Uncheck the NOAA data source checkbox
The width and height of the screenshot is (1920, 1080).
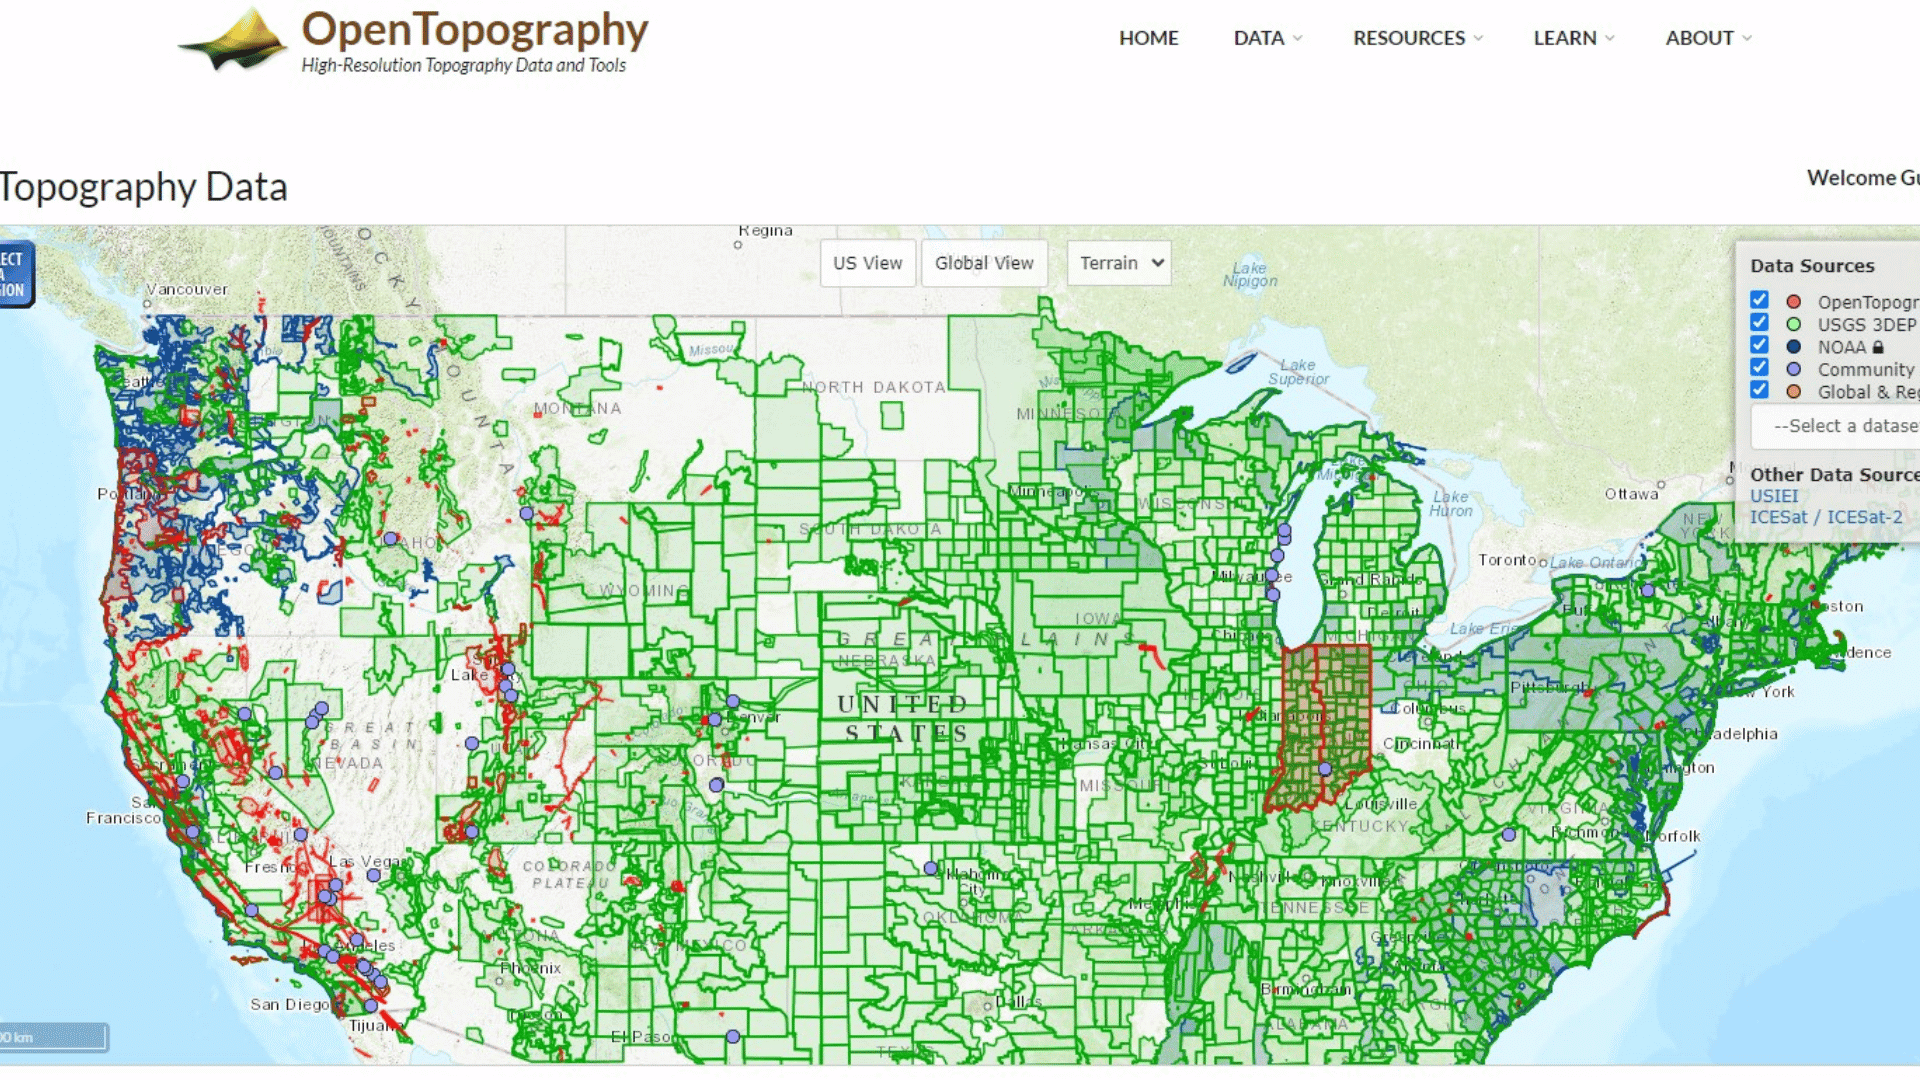(x=1760, y=345)
